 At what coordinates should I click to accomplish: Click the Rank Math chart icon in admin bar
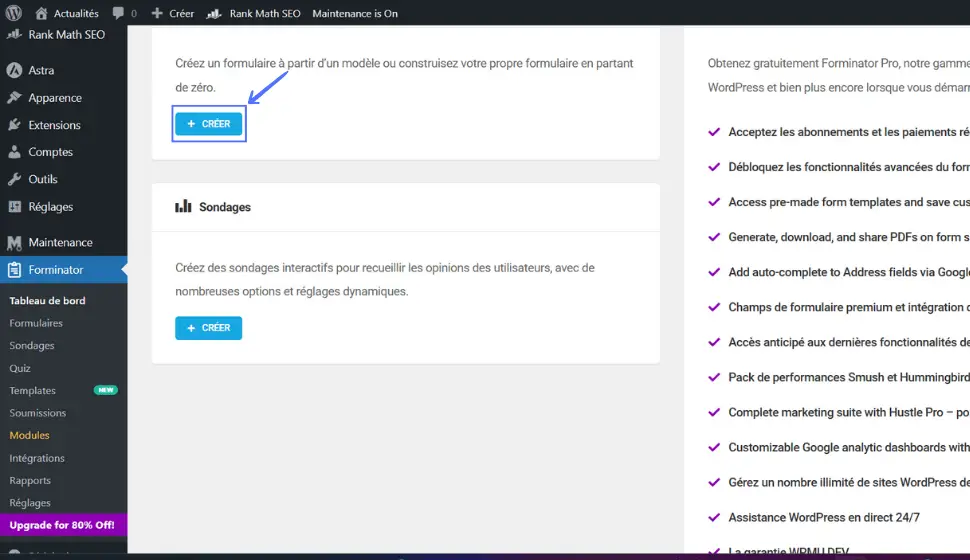pos(214,13)
